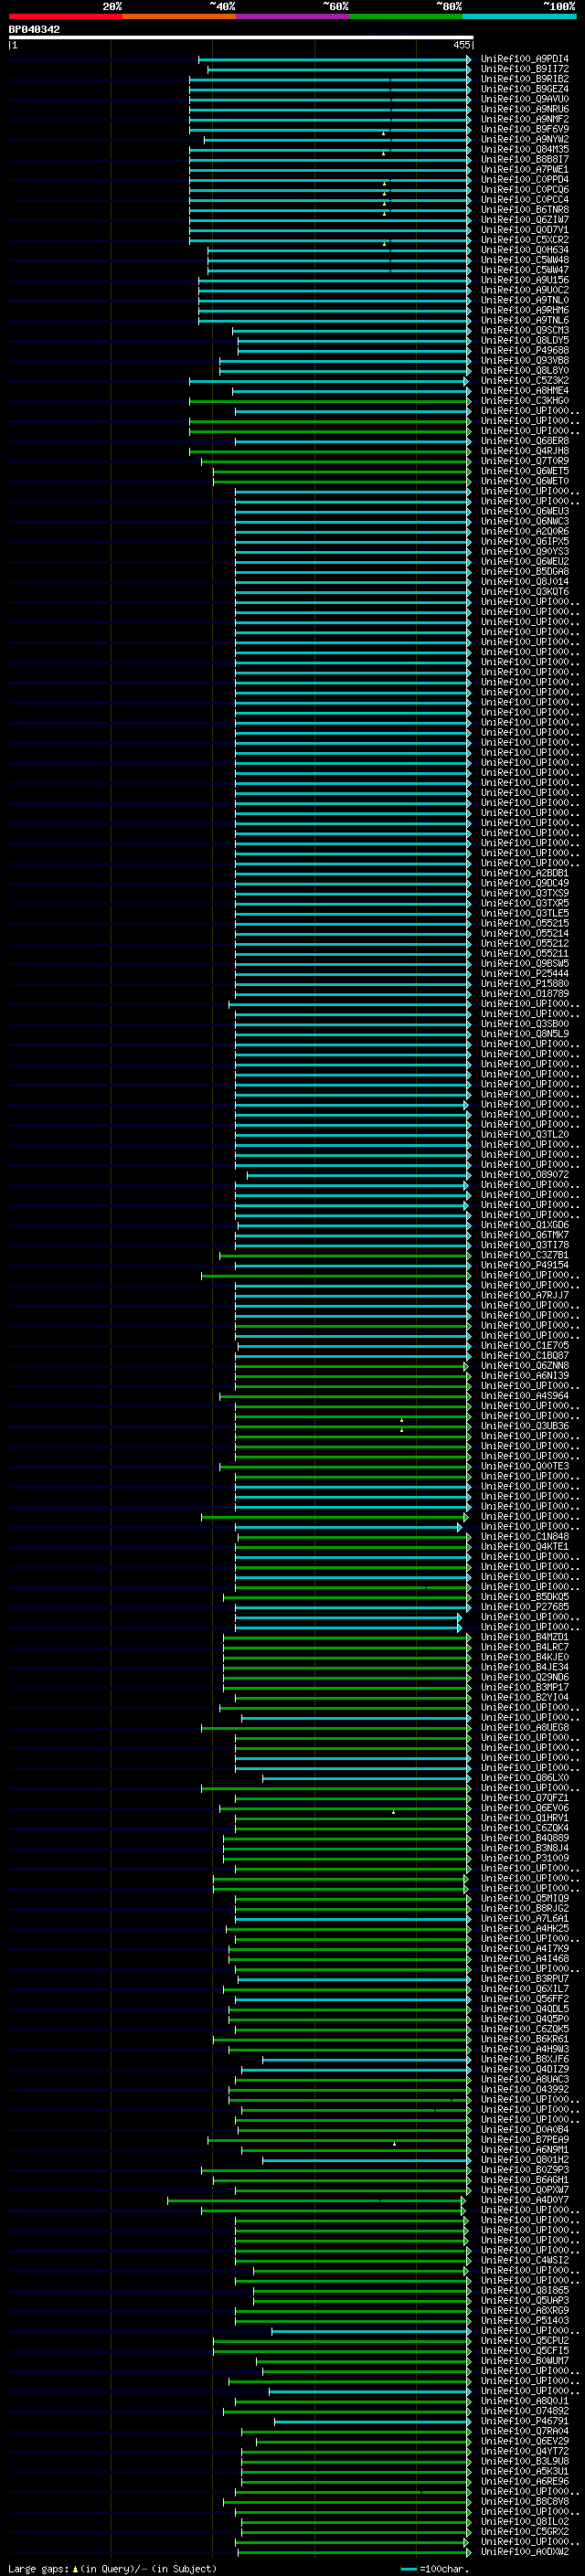The height and width of the screenshot is (2576, 585).
Task: Click hit label UniRef100_Q84M35
Action: (x=525, y=149)
